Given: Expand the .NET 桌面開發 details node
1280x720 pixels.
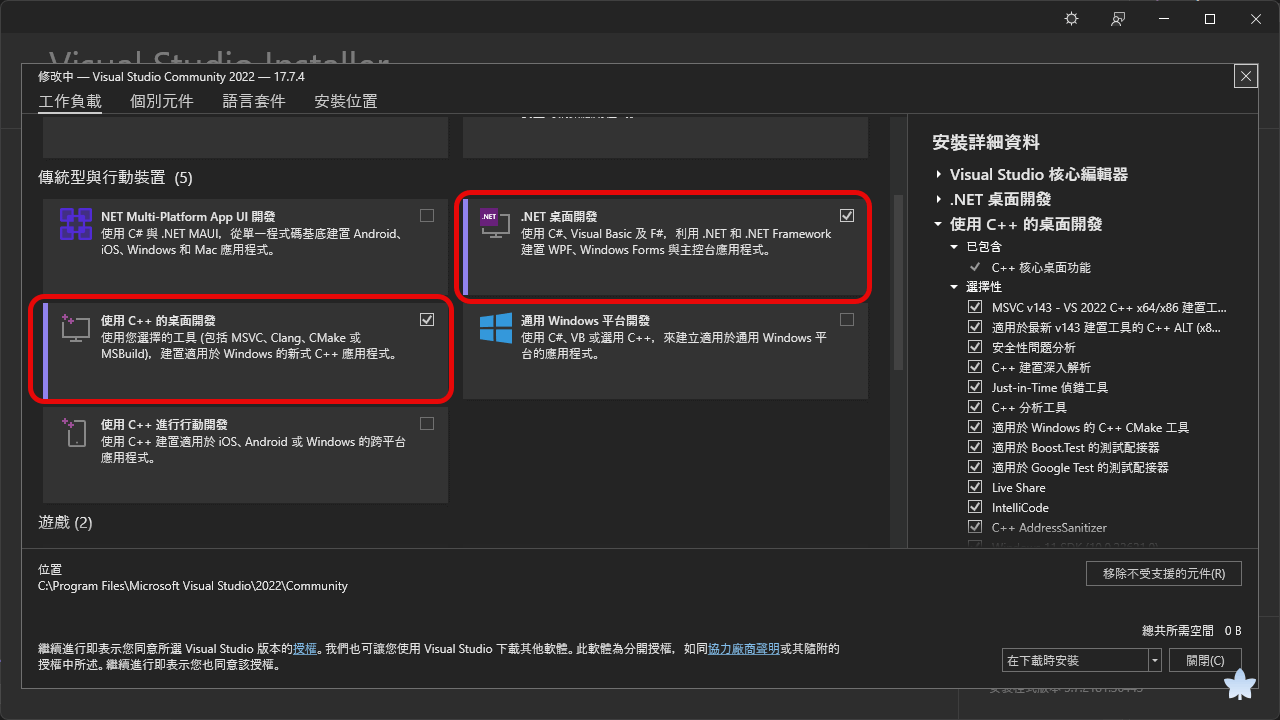Looking at the screenshot, I should click(x=939, y=199).
